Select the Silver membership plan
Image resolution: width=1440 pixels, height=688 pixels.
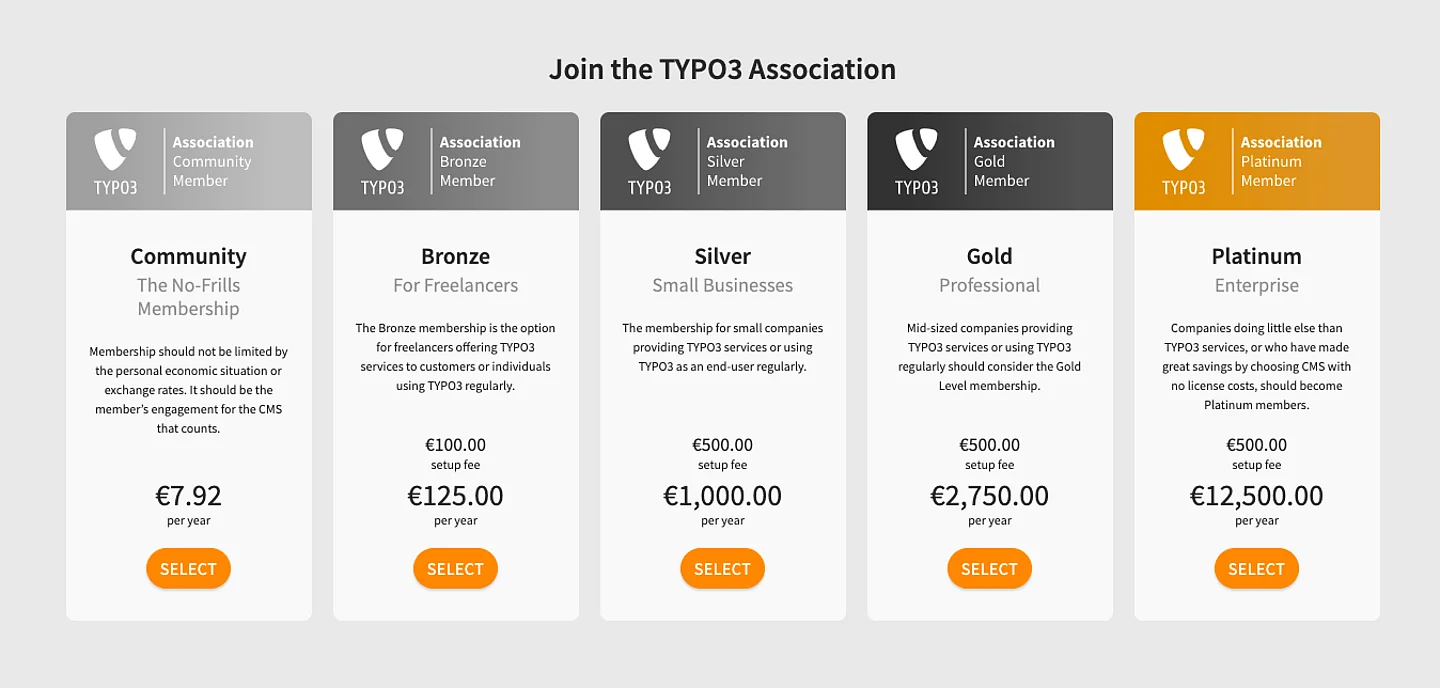(x=722, y=568)
